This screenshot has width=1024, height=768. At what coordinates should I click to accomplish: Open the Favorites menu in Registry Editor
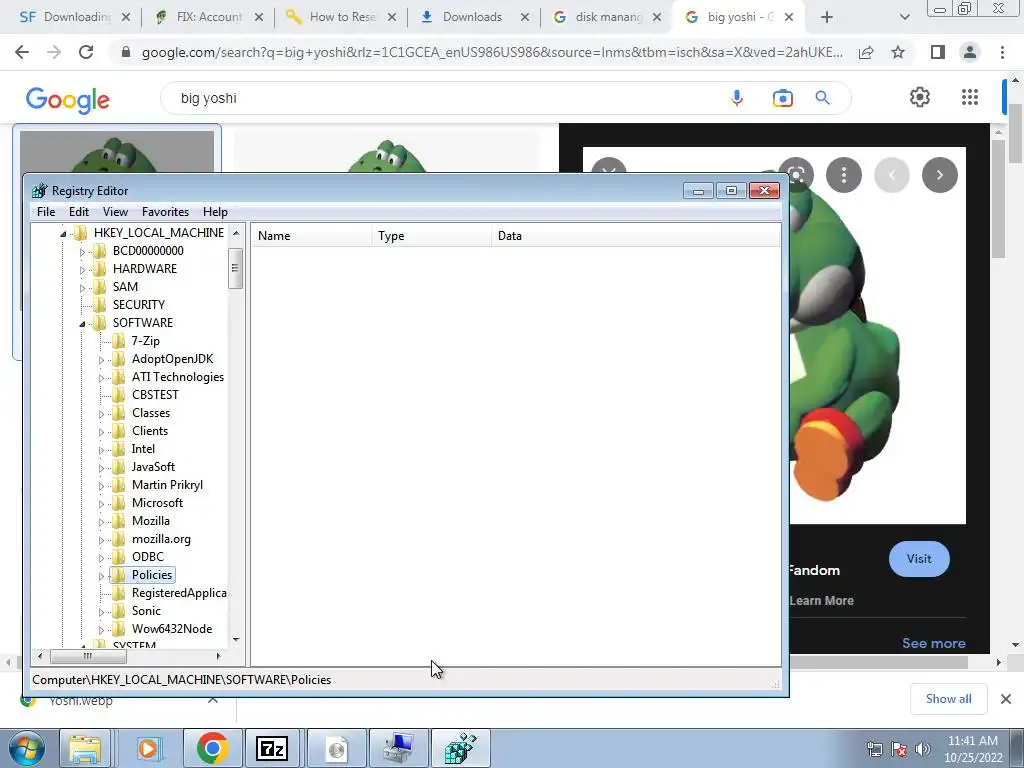[x=165, y=212]
